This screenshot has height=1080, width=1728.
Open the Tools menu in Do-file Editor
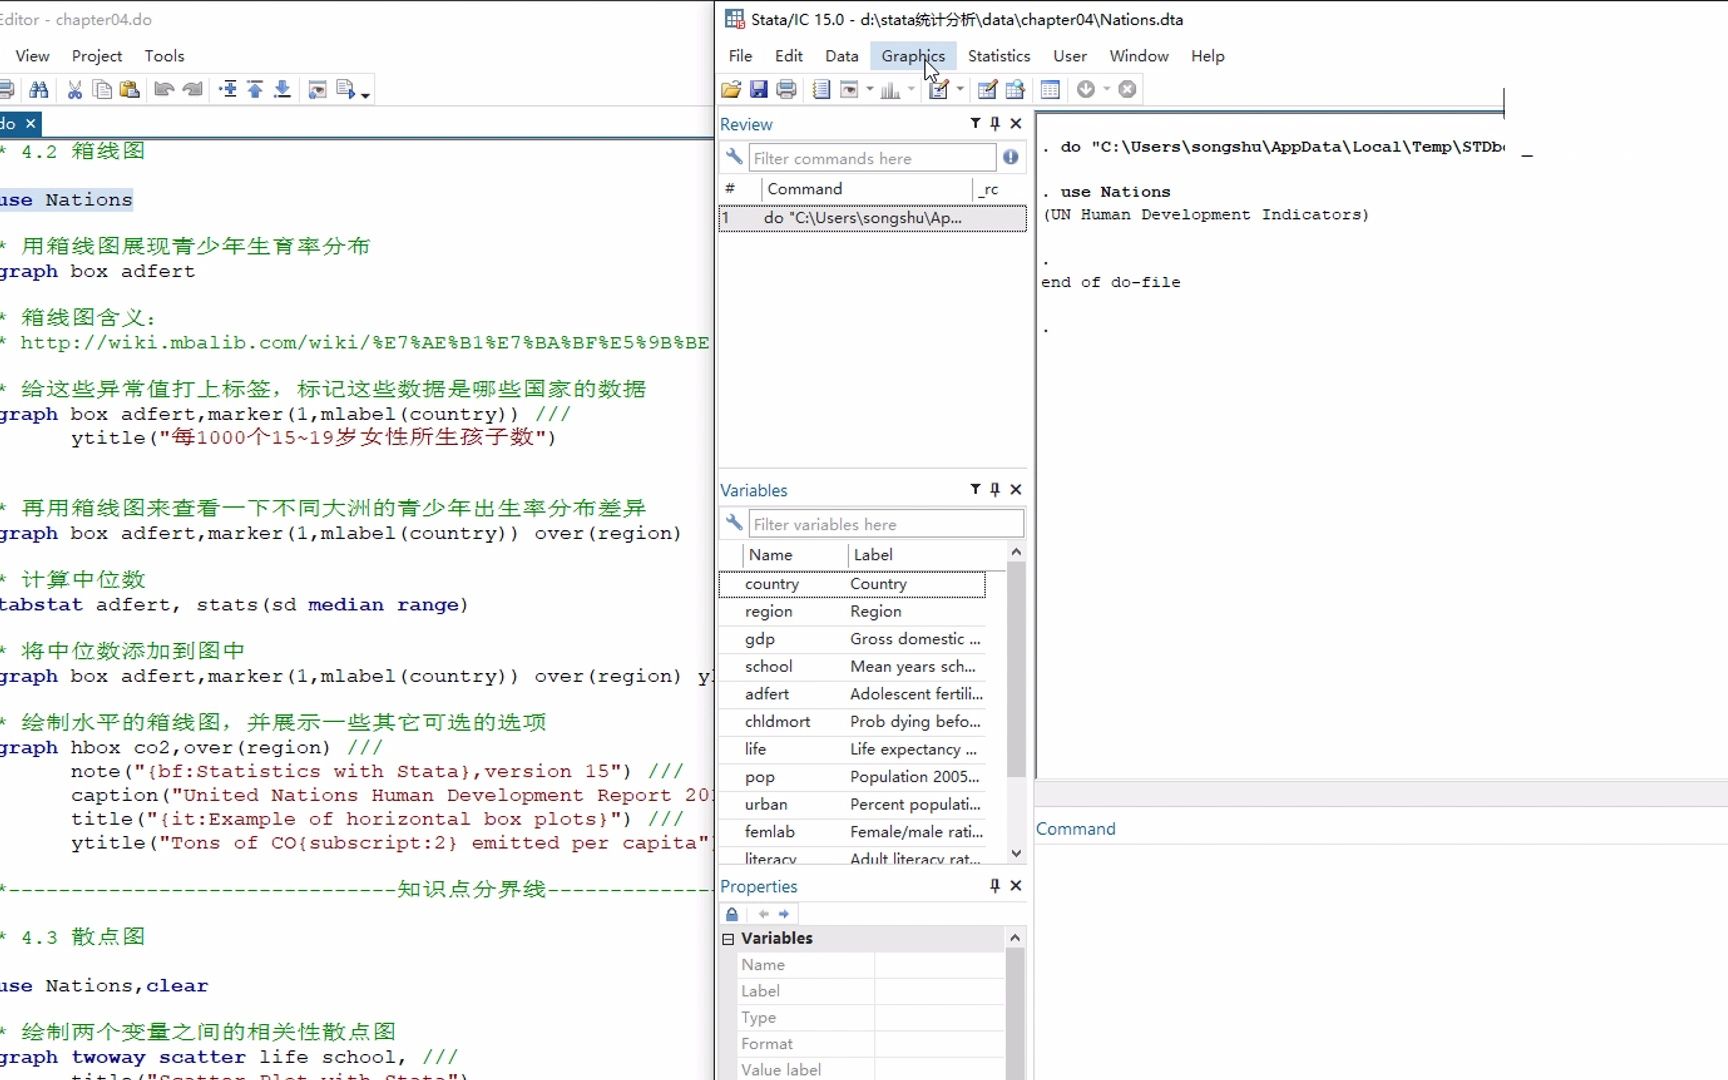point(164,56)
